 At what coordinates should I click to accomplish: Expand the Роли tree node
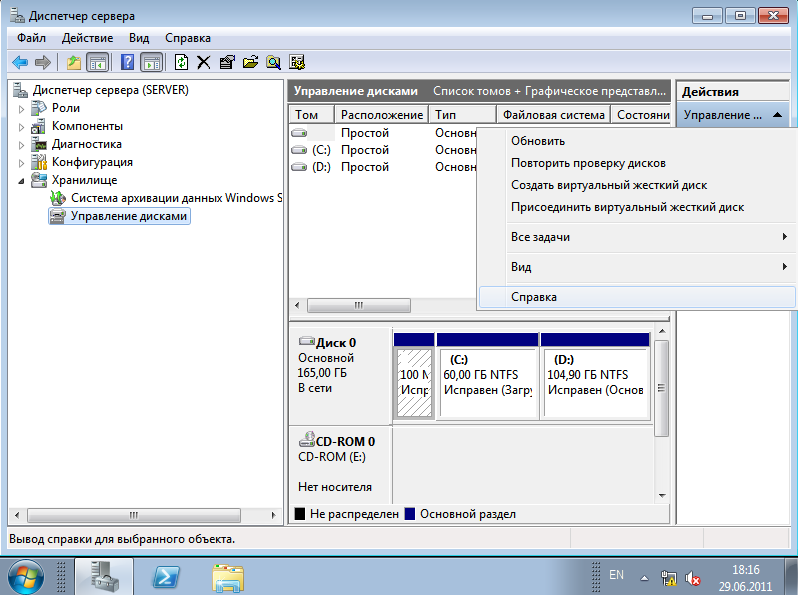point(21,109)
